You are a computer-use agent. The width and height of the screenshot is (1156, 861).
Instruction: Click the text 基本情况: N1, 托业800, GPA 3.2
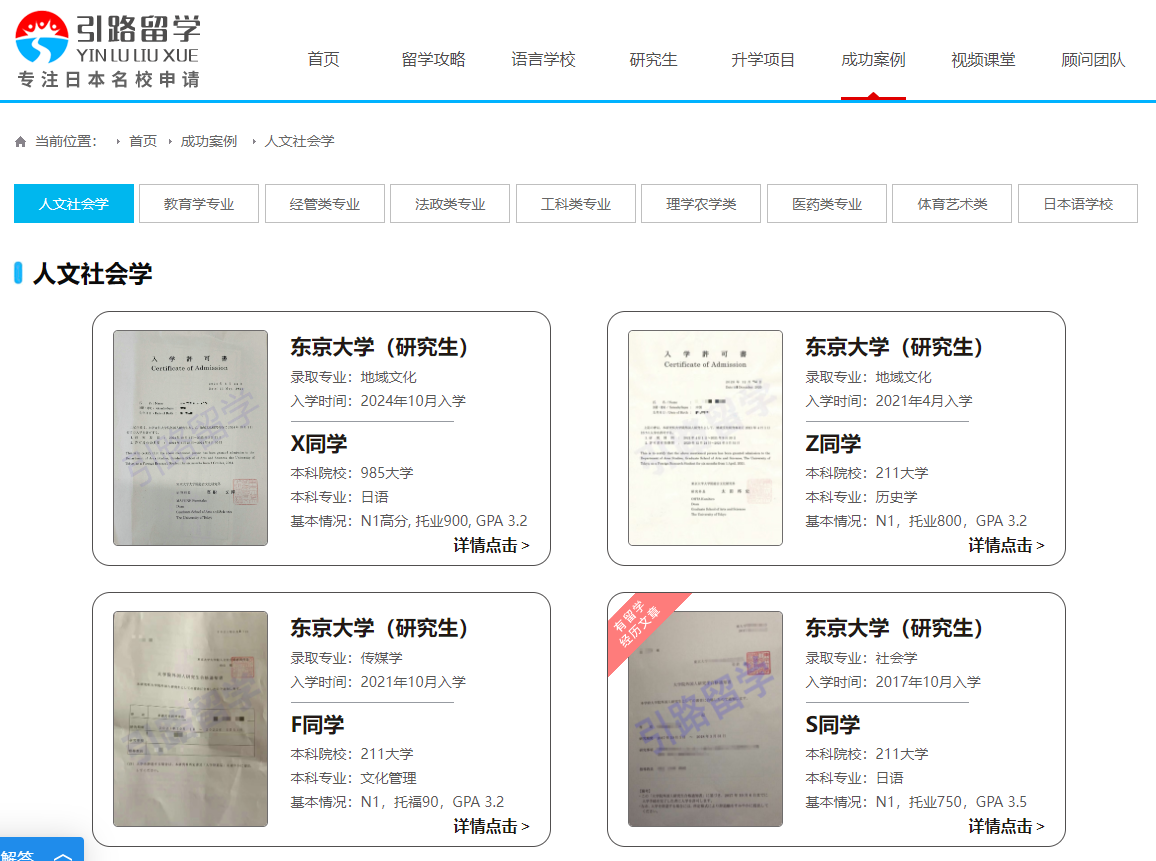coord(916,521)
